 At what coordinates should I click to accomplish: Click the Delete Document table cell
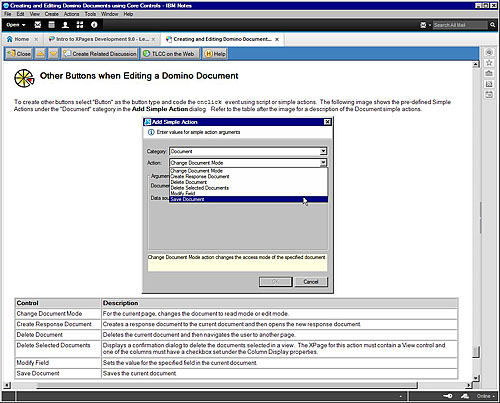pos(58,335)
